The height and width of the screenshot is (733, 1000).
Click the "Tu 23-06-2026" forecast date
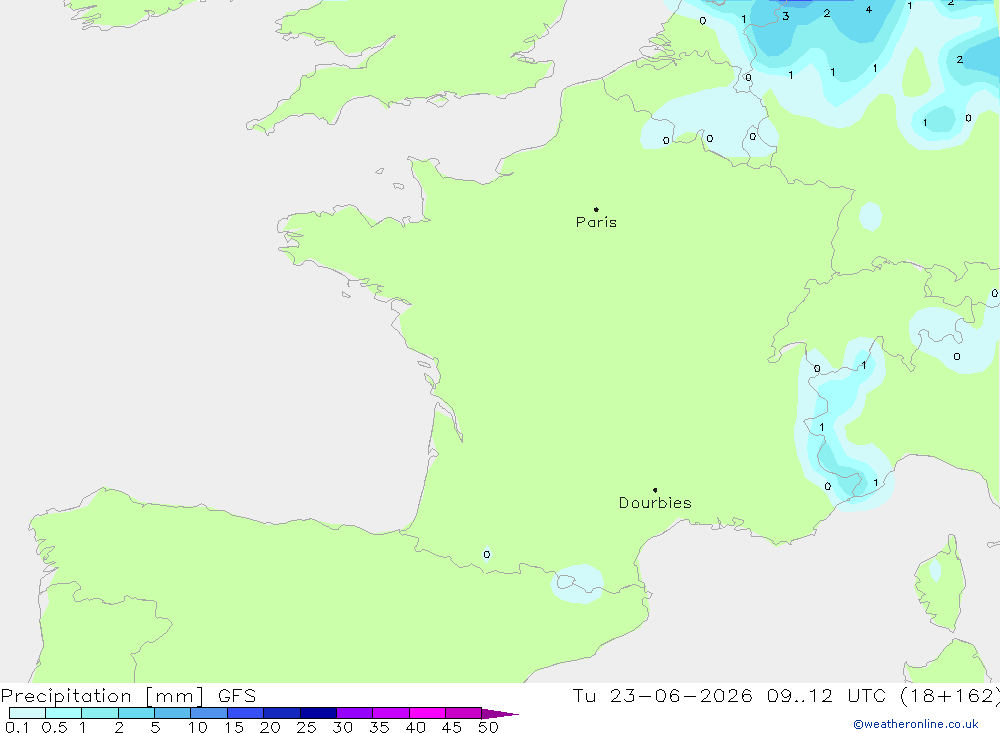tap(662, 696)
